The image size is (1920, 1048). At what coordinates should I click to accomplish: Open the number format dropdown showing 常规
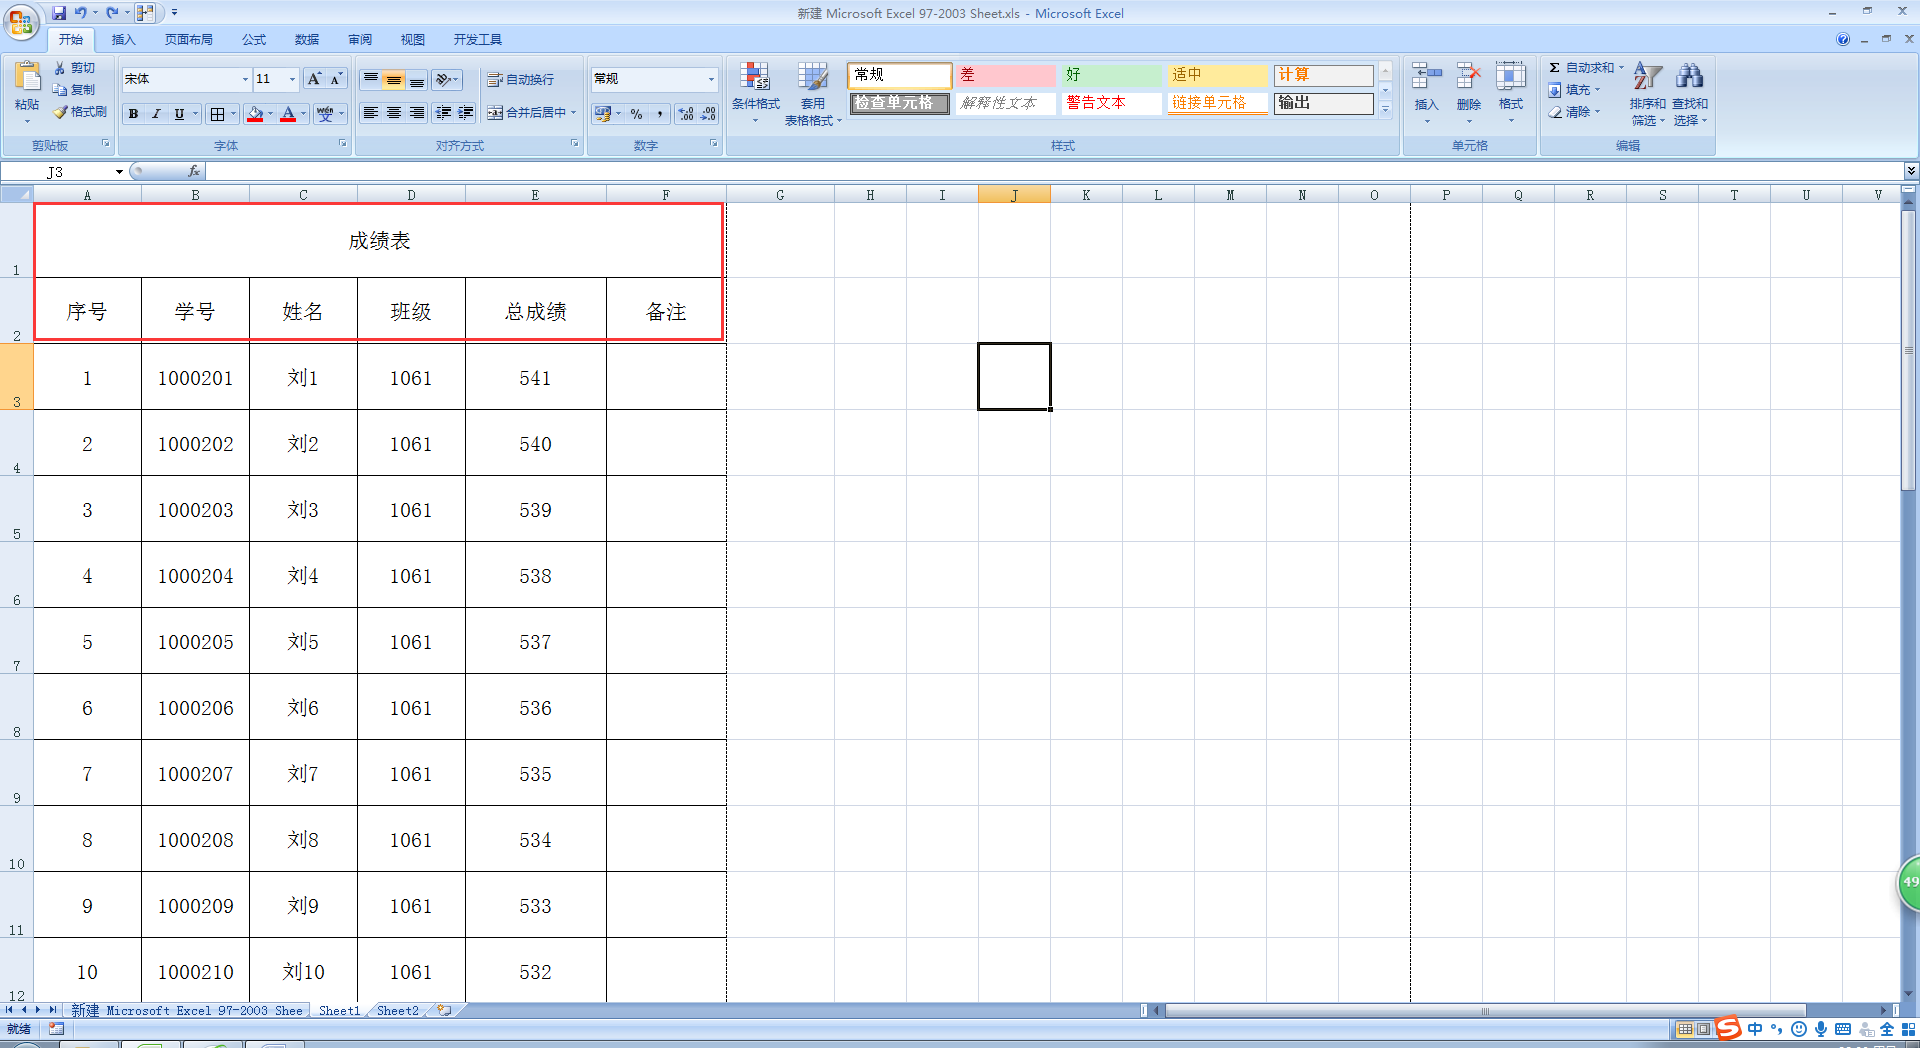point(710,79)
